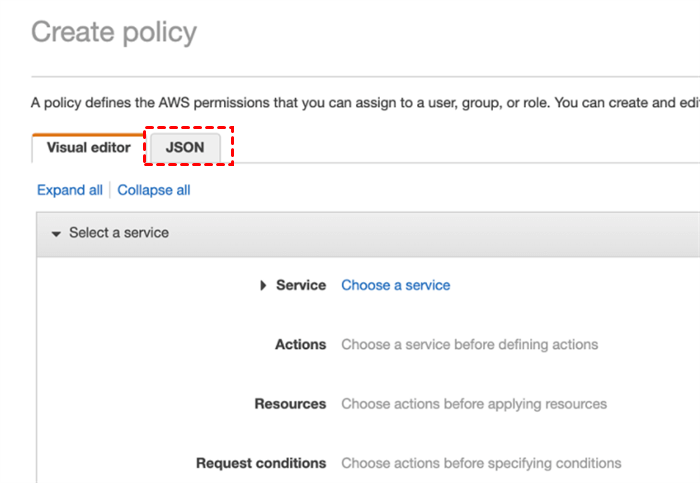Select the Visual editor tab

click(88, 147)
